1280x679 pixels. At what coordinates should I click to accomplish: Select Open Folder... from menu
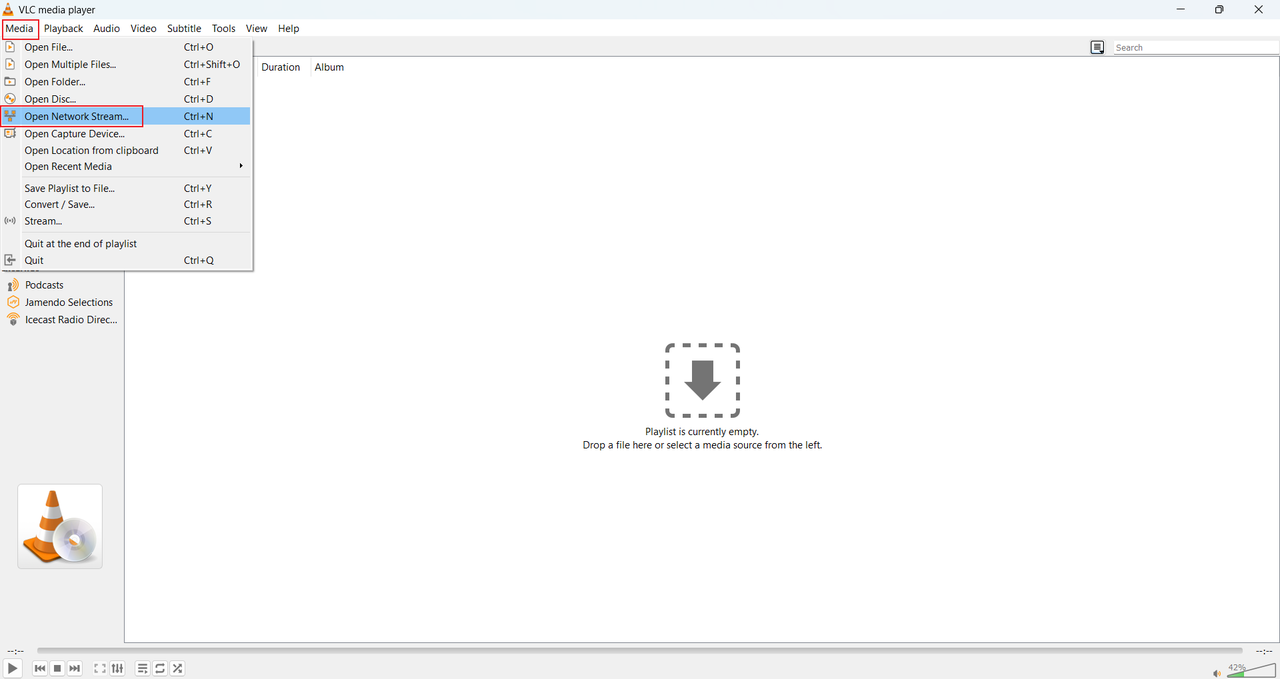(126, 82)
